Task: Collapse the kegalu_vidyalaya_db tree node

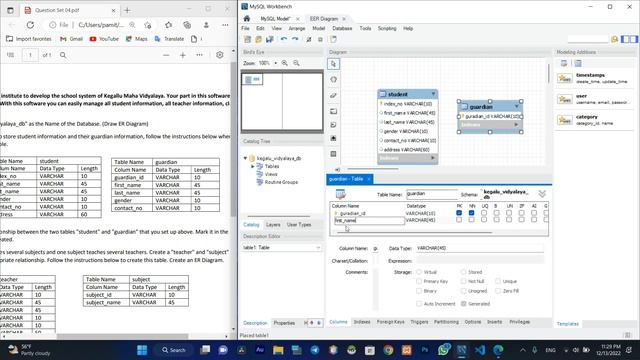Action: click(245, 158)
